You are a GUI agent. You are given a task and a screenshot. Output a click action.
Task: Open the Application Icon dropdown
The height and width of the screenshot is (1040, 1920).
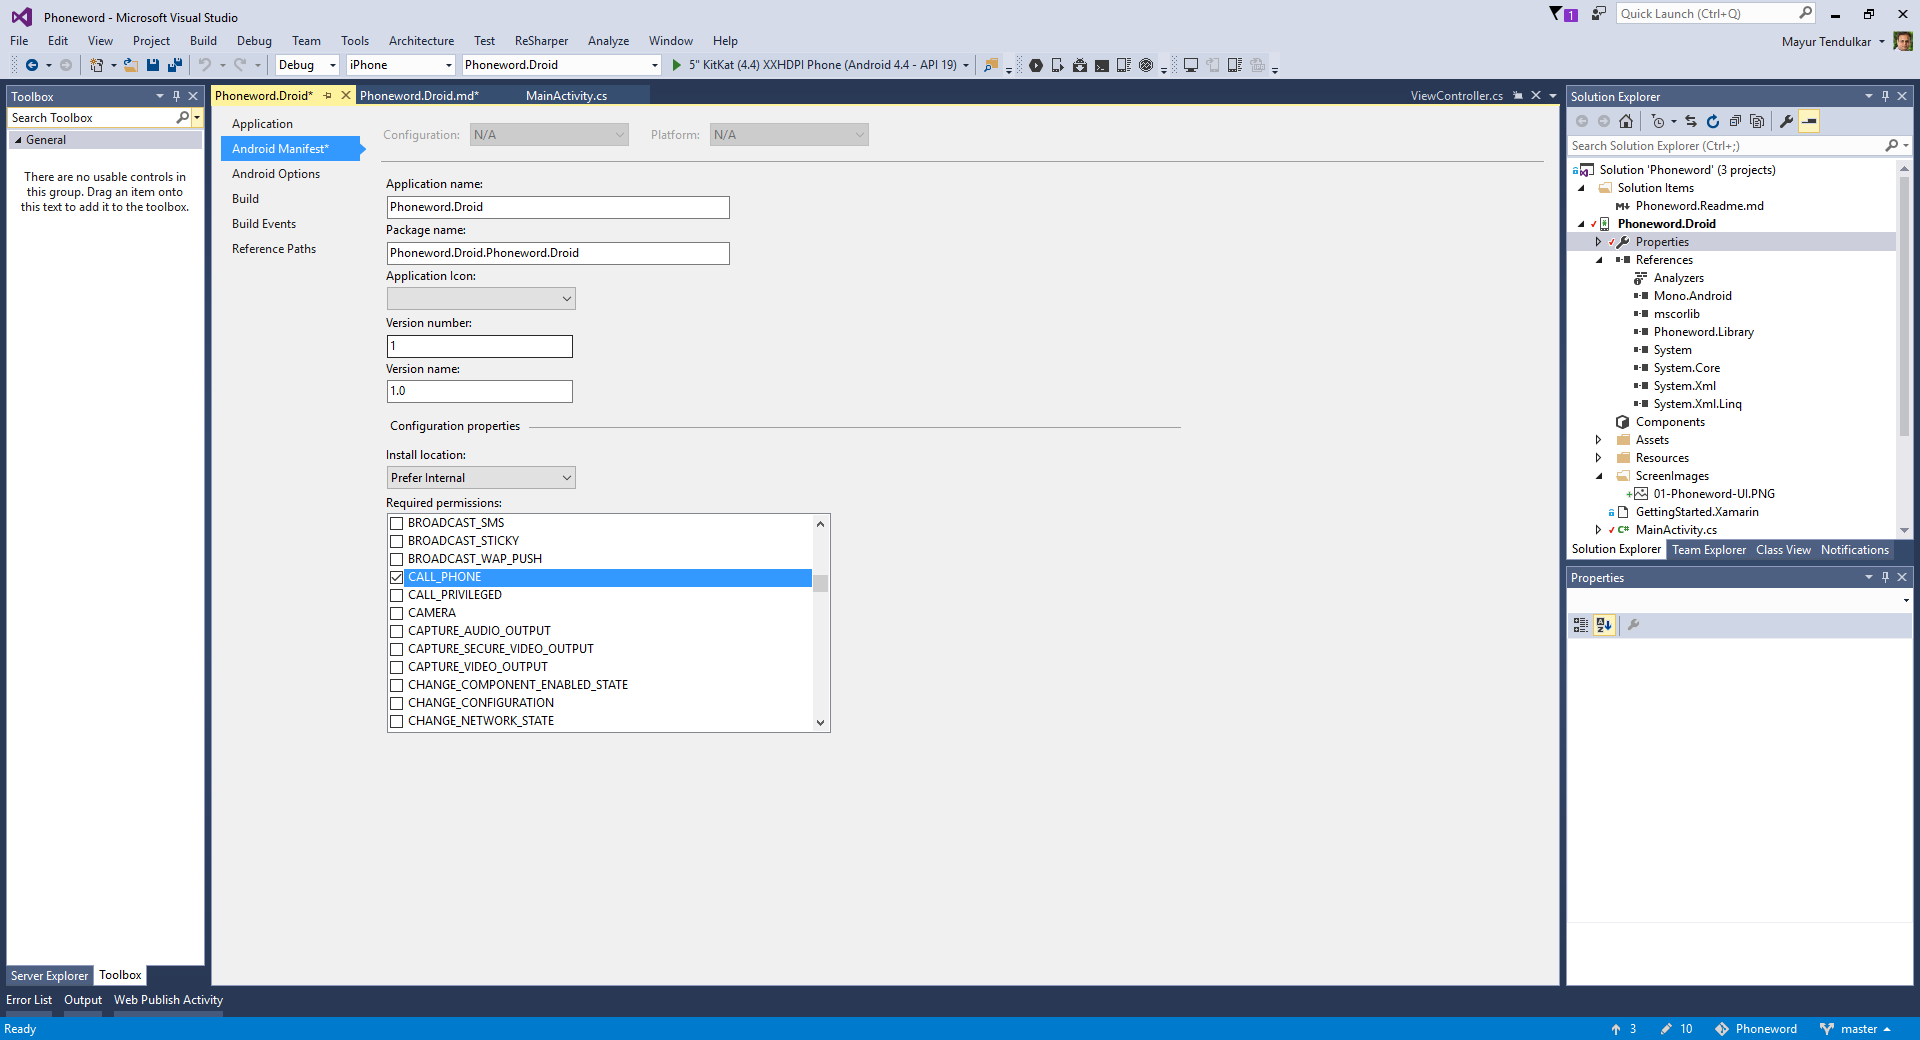tap(481, 299)
